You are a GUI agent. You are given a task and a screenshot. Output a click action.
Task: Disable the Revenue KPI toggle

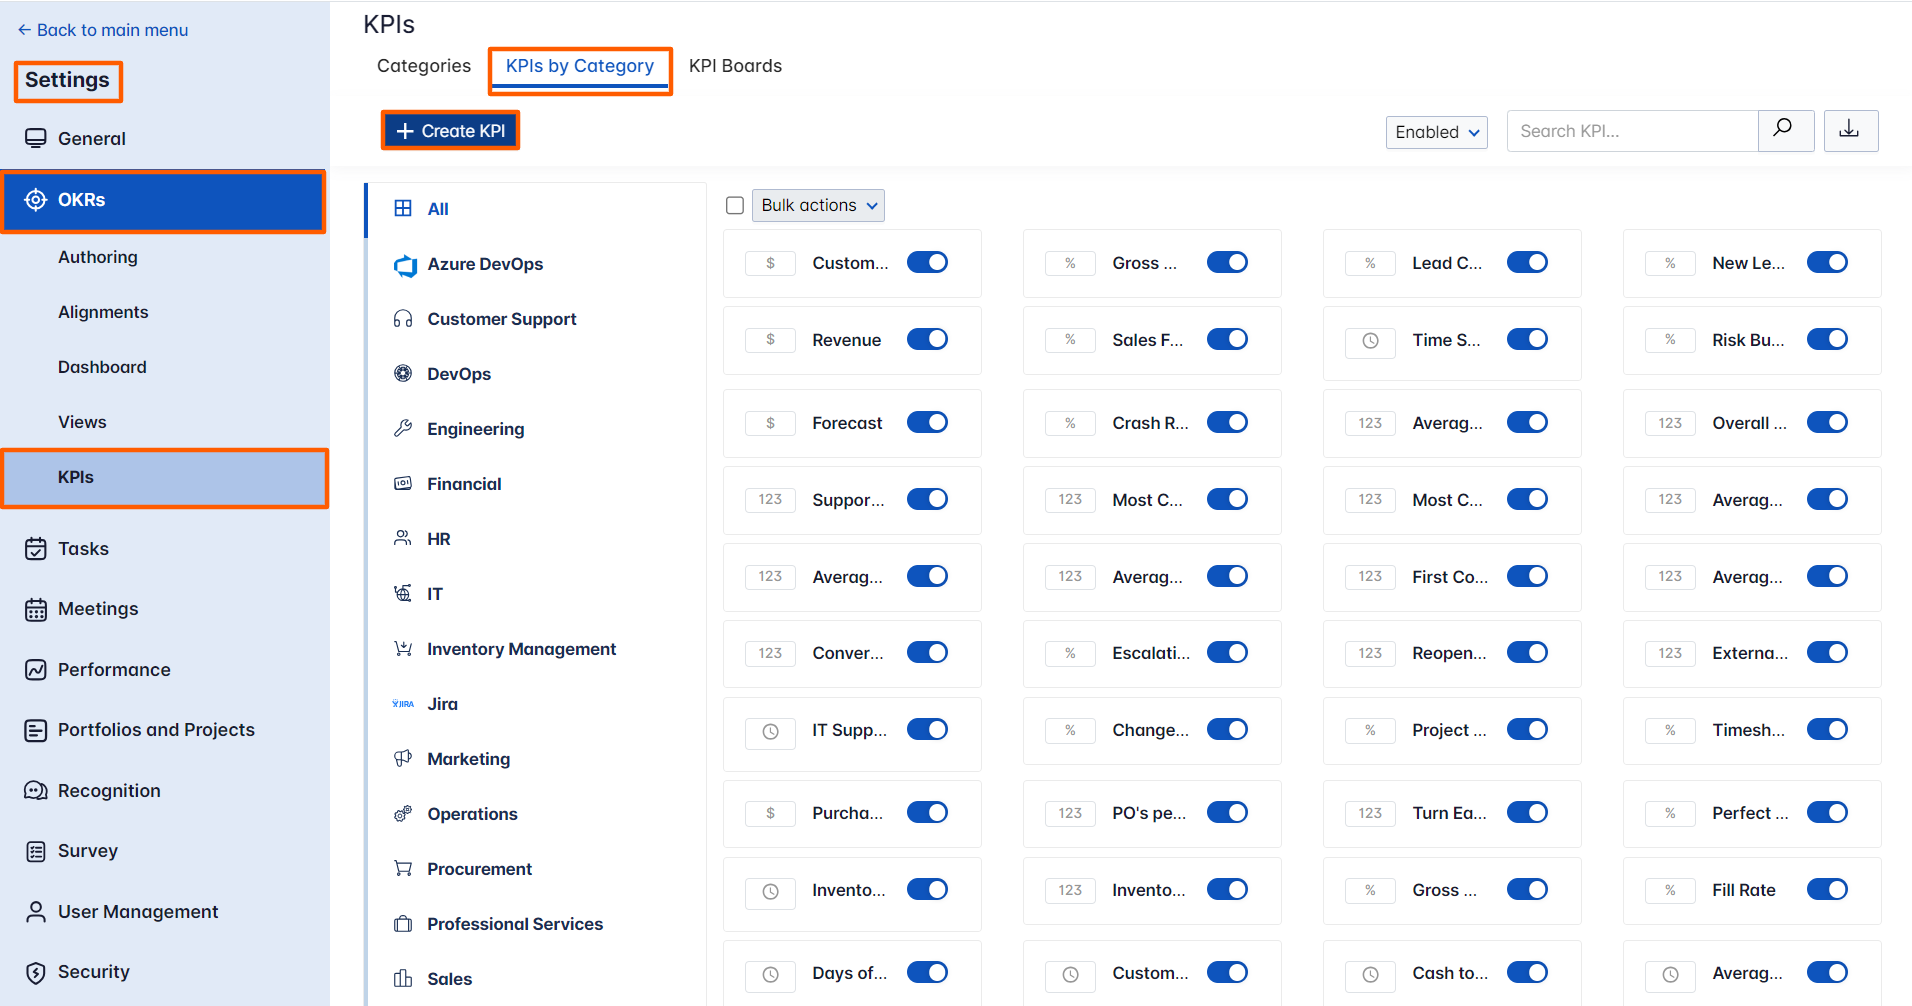[927, 340]
